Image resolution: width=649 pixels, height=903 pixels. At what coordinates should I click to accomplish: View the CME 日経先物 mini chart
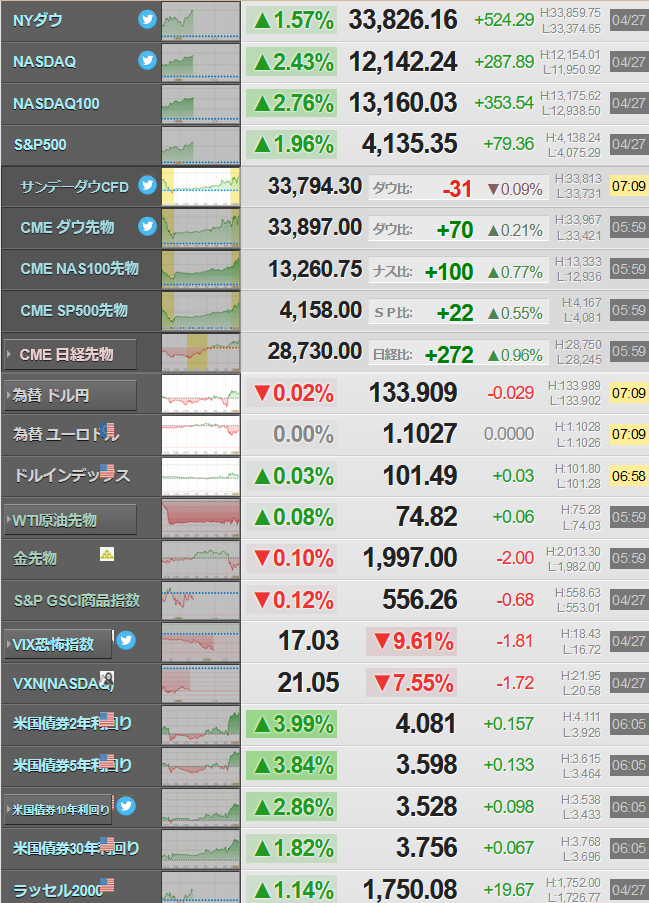pos(200,352)
